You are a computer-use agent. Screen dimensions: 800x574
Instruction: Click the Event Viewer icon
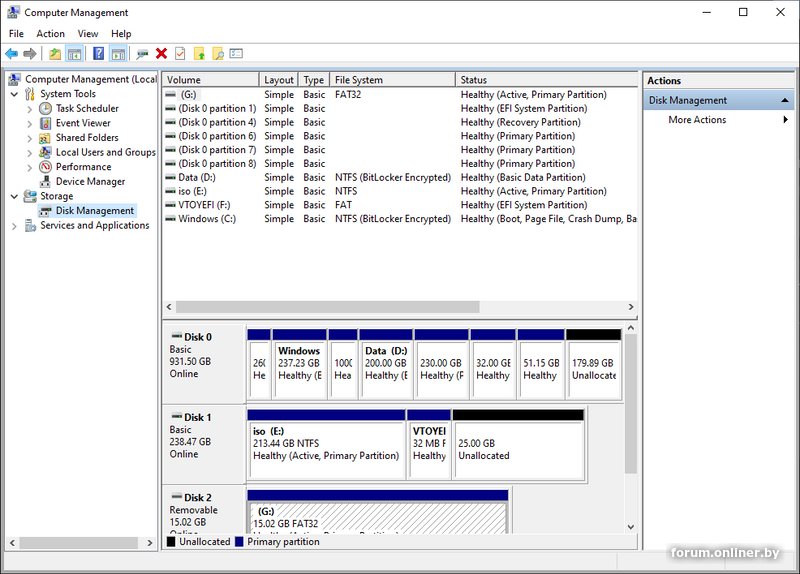click(45, 123)
